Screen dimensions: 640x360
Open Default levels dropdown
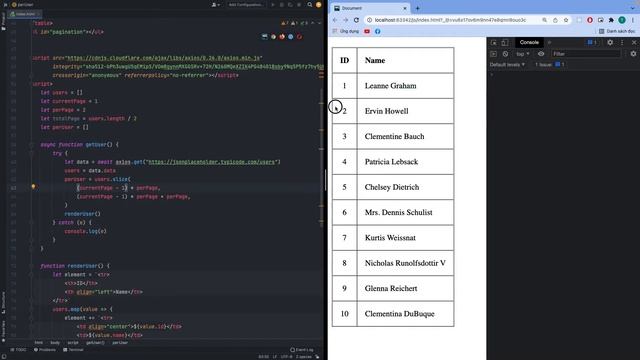click(x=507, y=64)
